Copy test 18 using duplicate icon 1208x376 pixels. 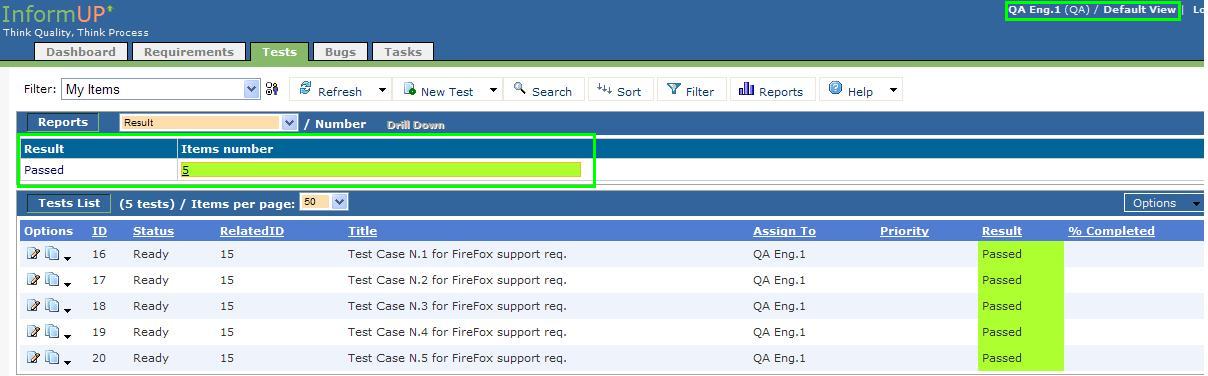point(52,306)
